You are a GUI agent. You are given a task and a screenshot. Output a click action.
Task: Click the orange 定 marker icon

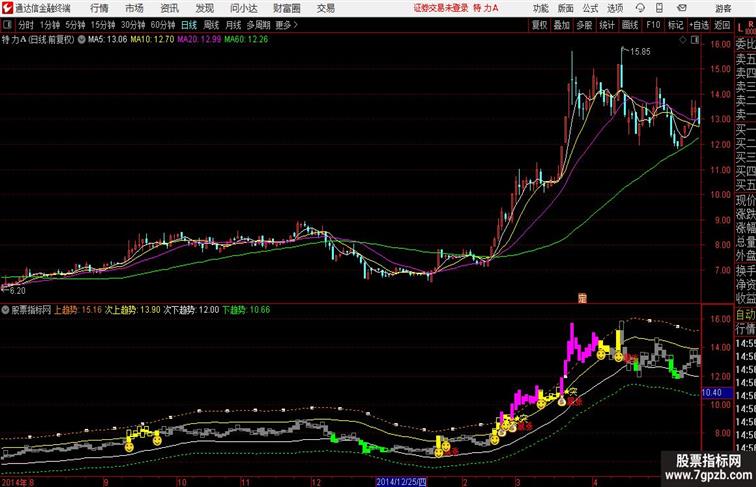(582, 298)
